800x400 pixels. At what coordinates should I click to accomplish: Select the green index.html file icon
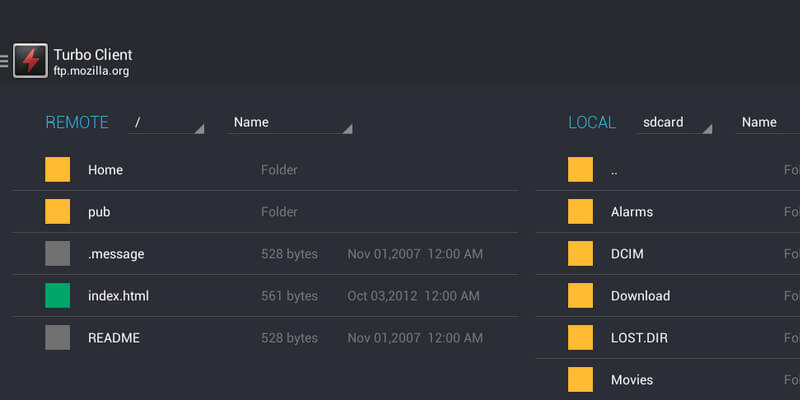57,296
